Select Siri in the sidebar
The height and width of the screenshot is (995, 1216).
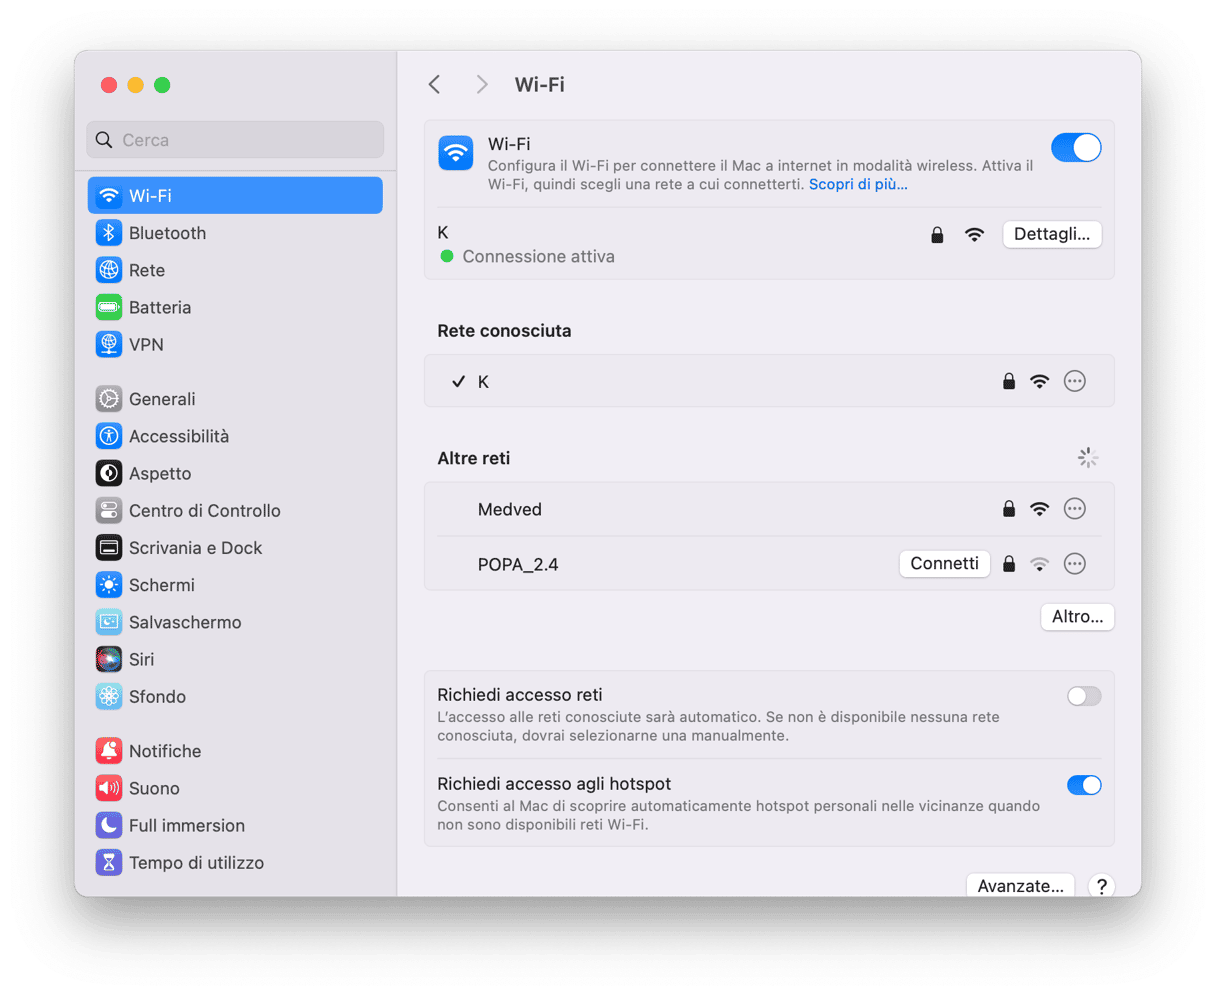click(235, 659)
